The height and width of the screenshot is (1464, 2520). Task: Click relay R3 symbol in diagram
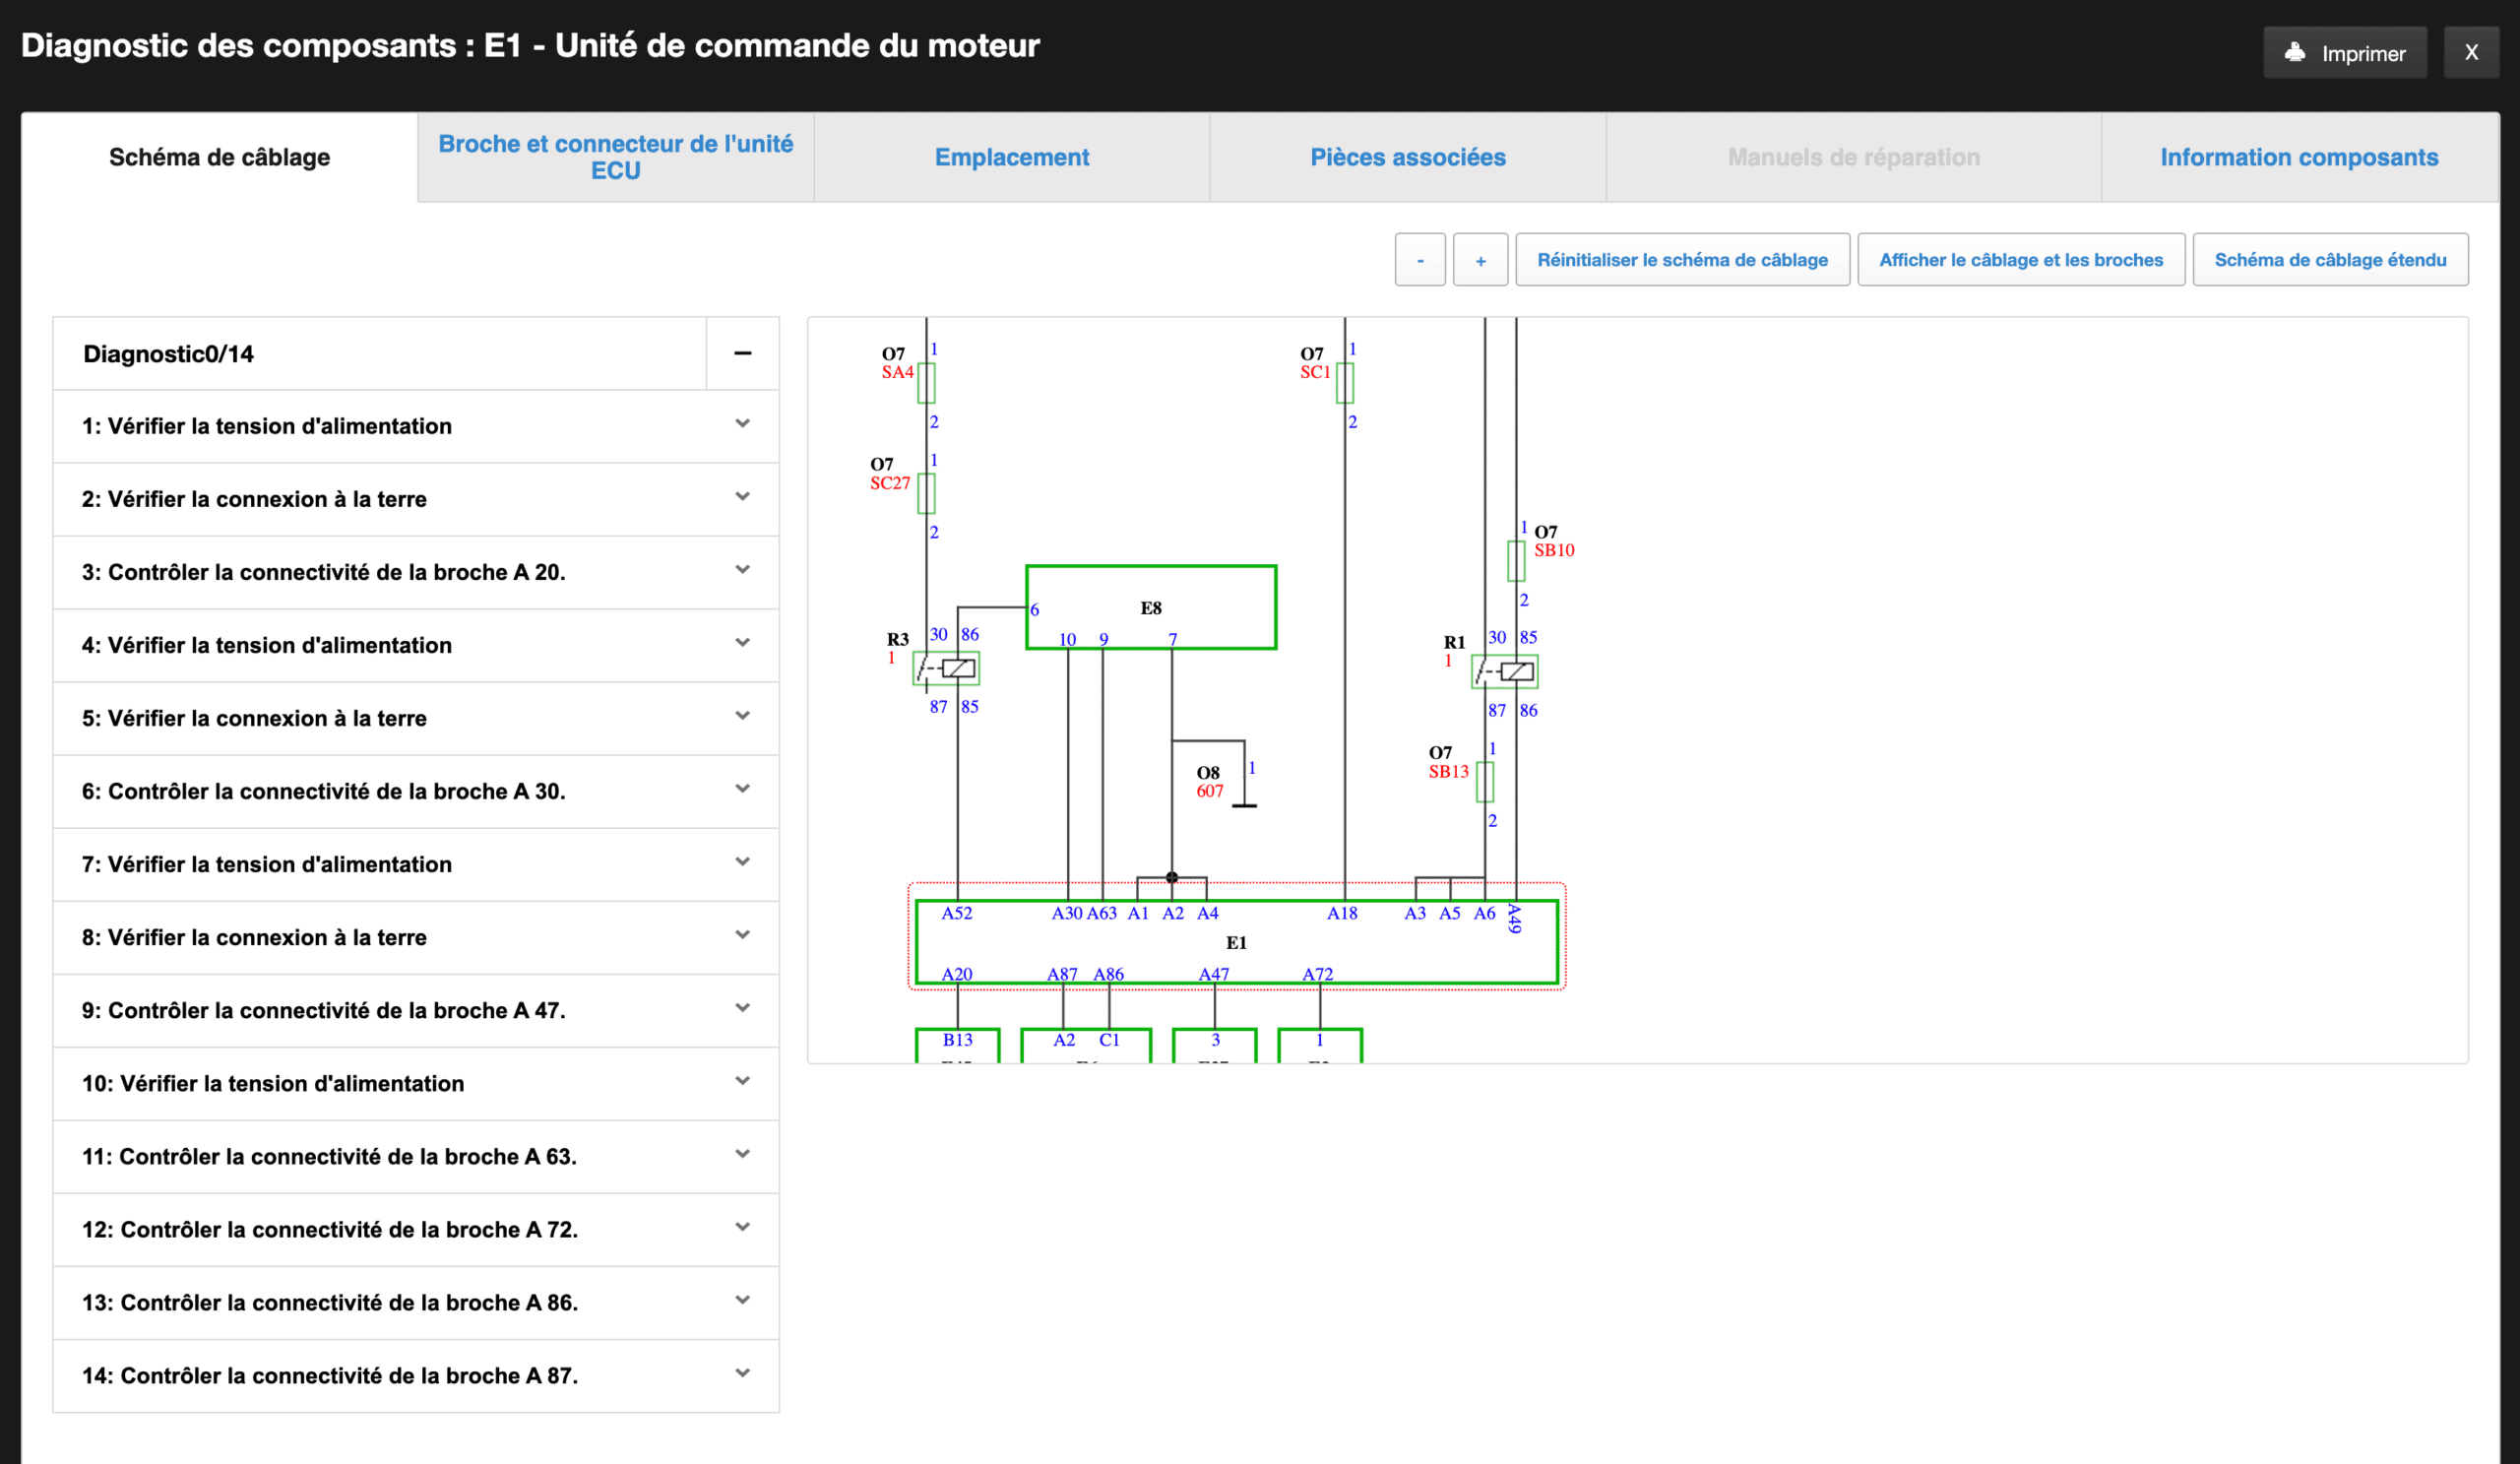click(x=946, y=668)
